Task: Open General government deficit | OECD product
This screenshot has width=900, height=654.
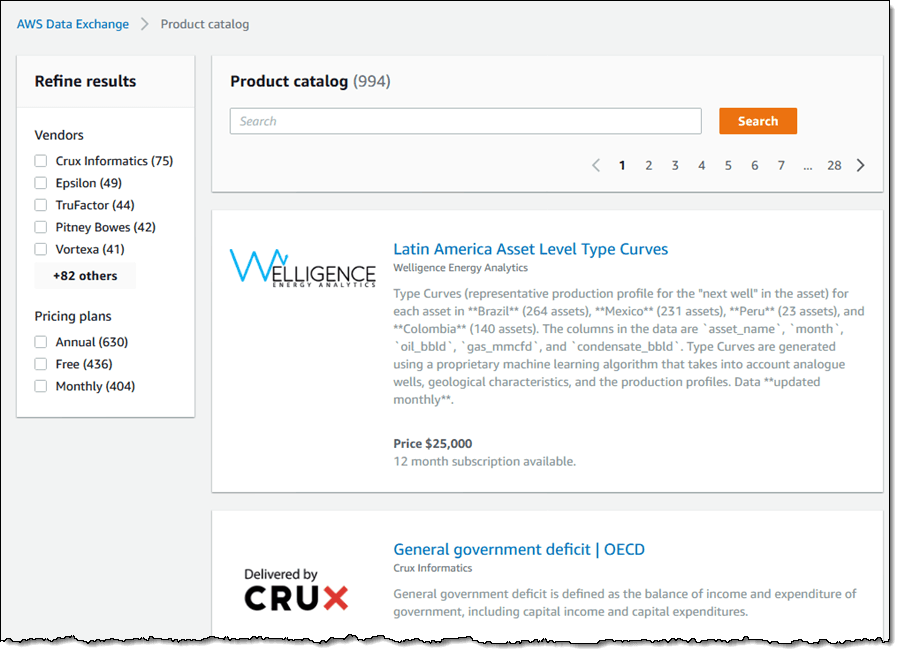Action: click(x=519, y=549)
